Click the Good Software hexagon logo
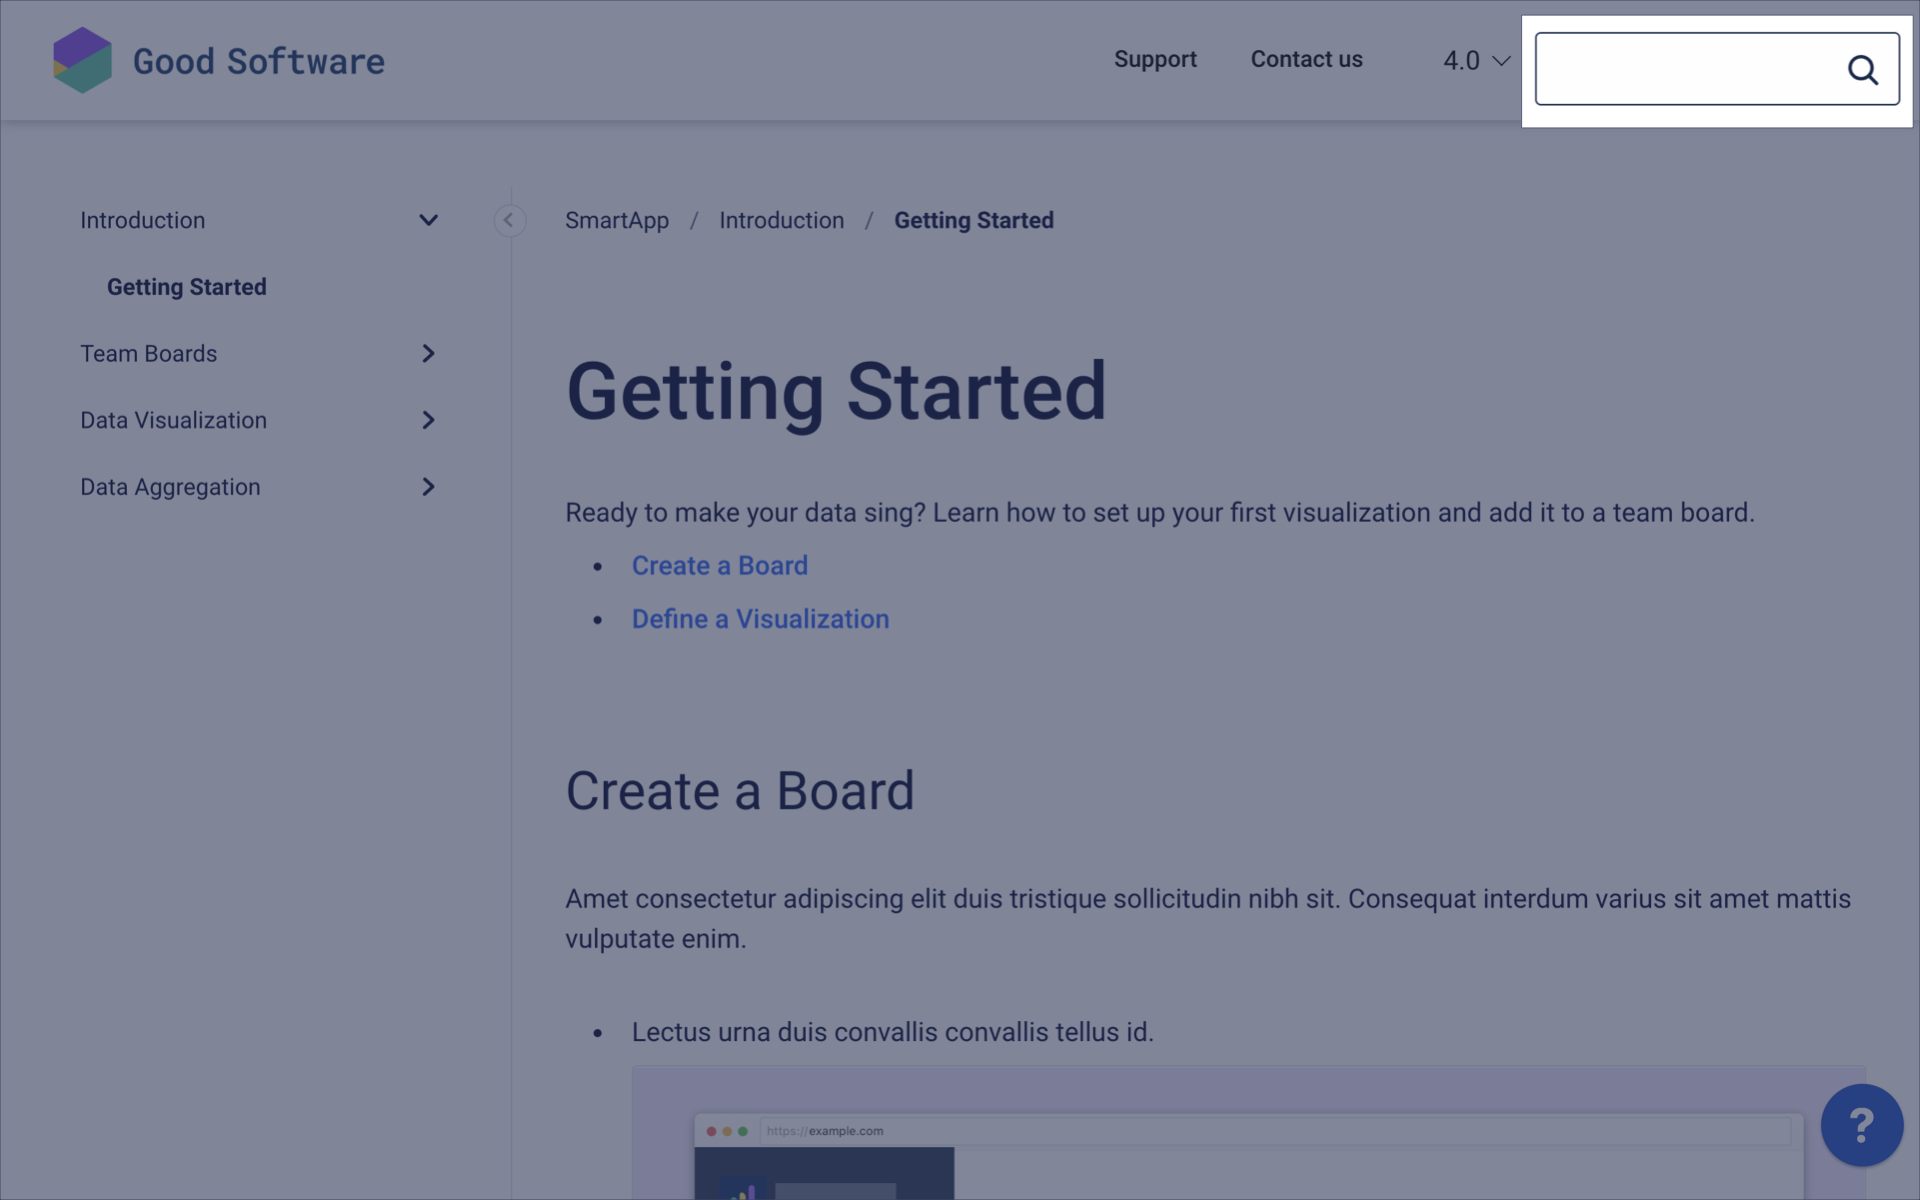1920x1200 pixels. click(x=82, y=60)
